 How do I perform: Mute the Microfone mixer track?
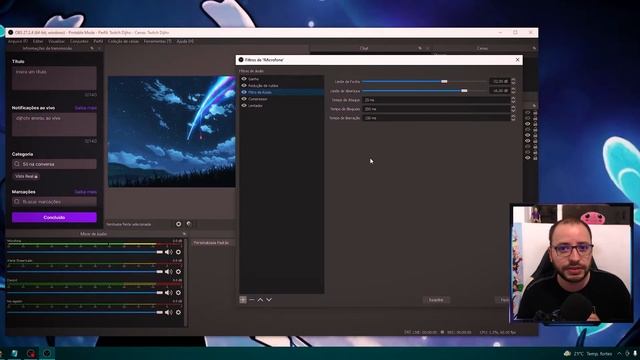pos(168,252)
